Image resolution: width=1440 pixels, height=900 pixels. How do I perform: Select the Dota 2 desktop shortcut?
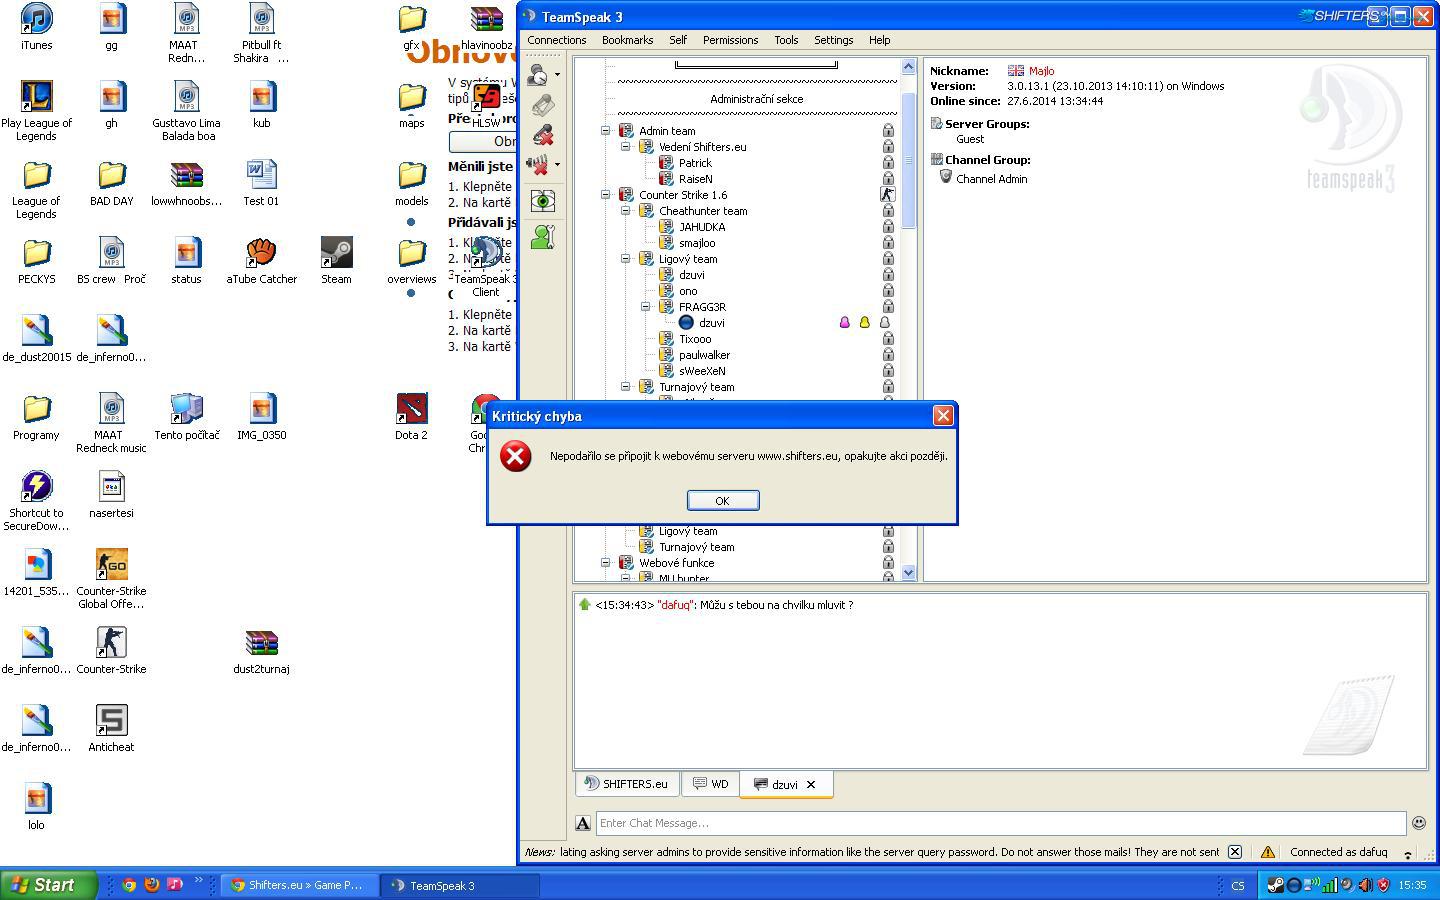411,417
